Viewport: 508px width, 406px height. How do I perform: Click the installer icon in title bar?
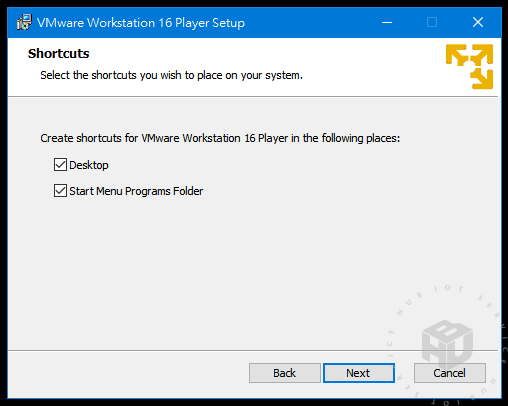(24, 22)
